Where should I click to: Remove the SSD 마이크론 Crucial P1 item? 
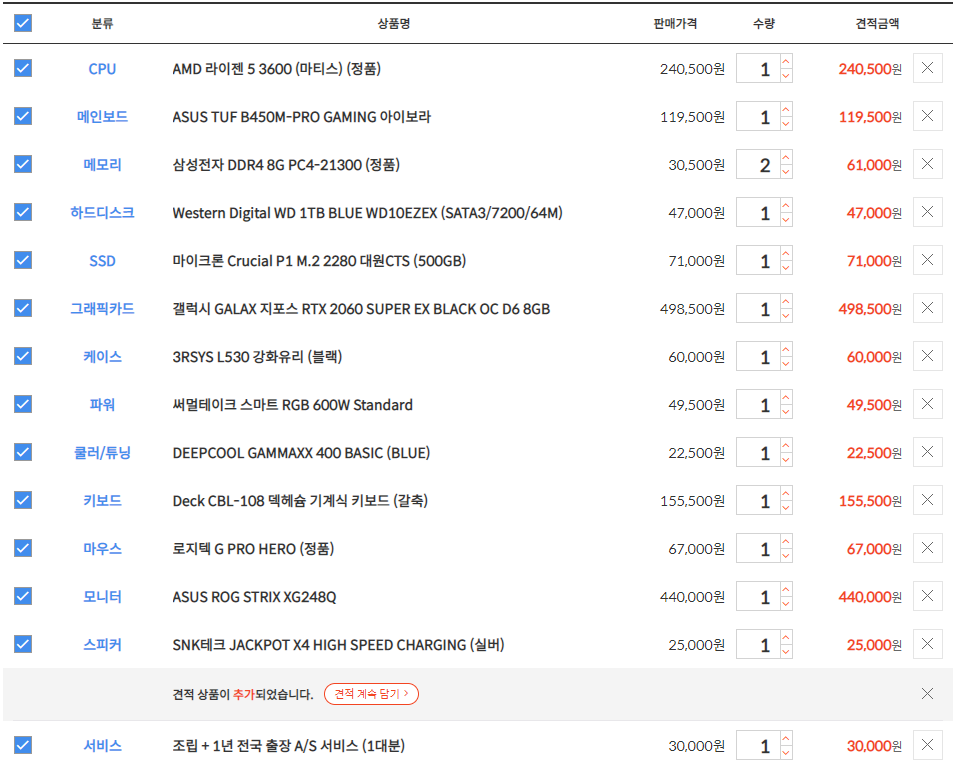pyautogui.click(x=927, y=260)
